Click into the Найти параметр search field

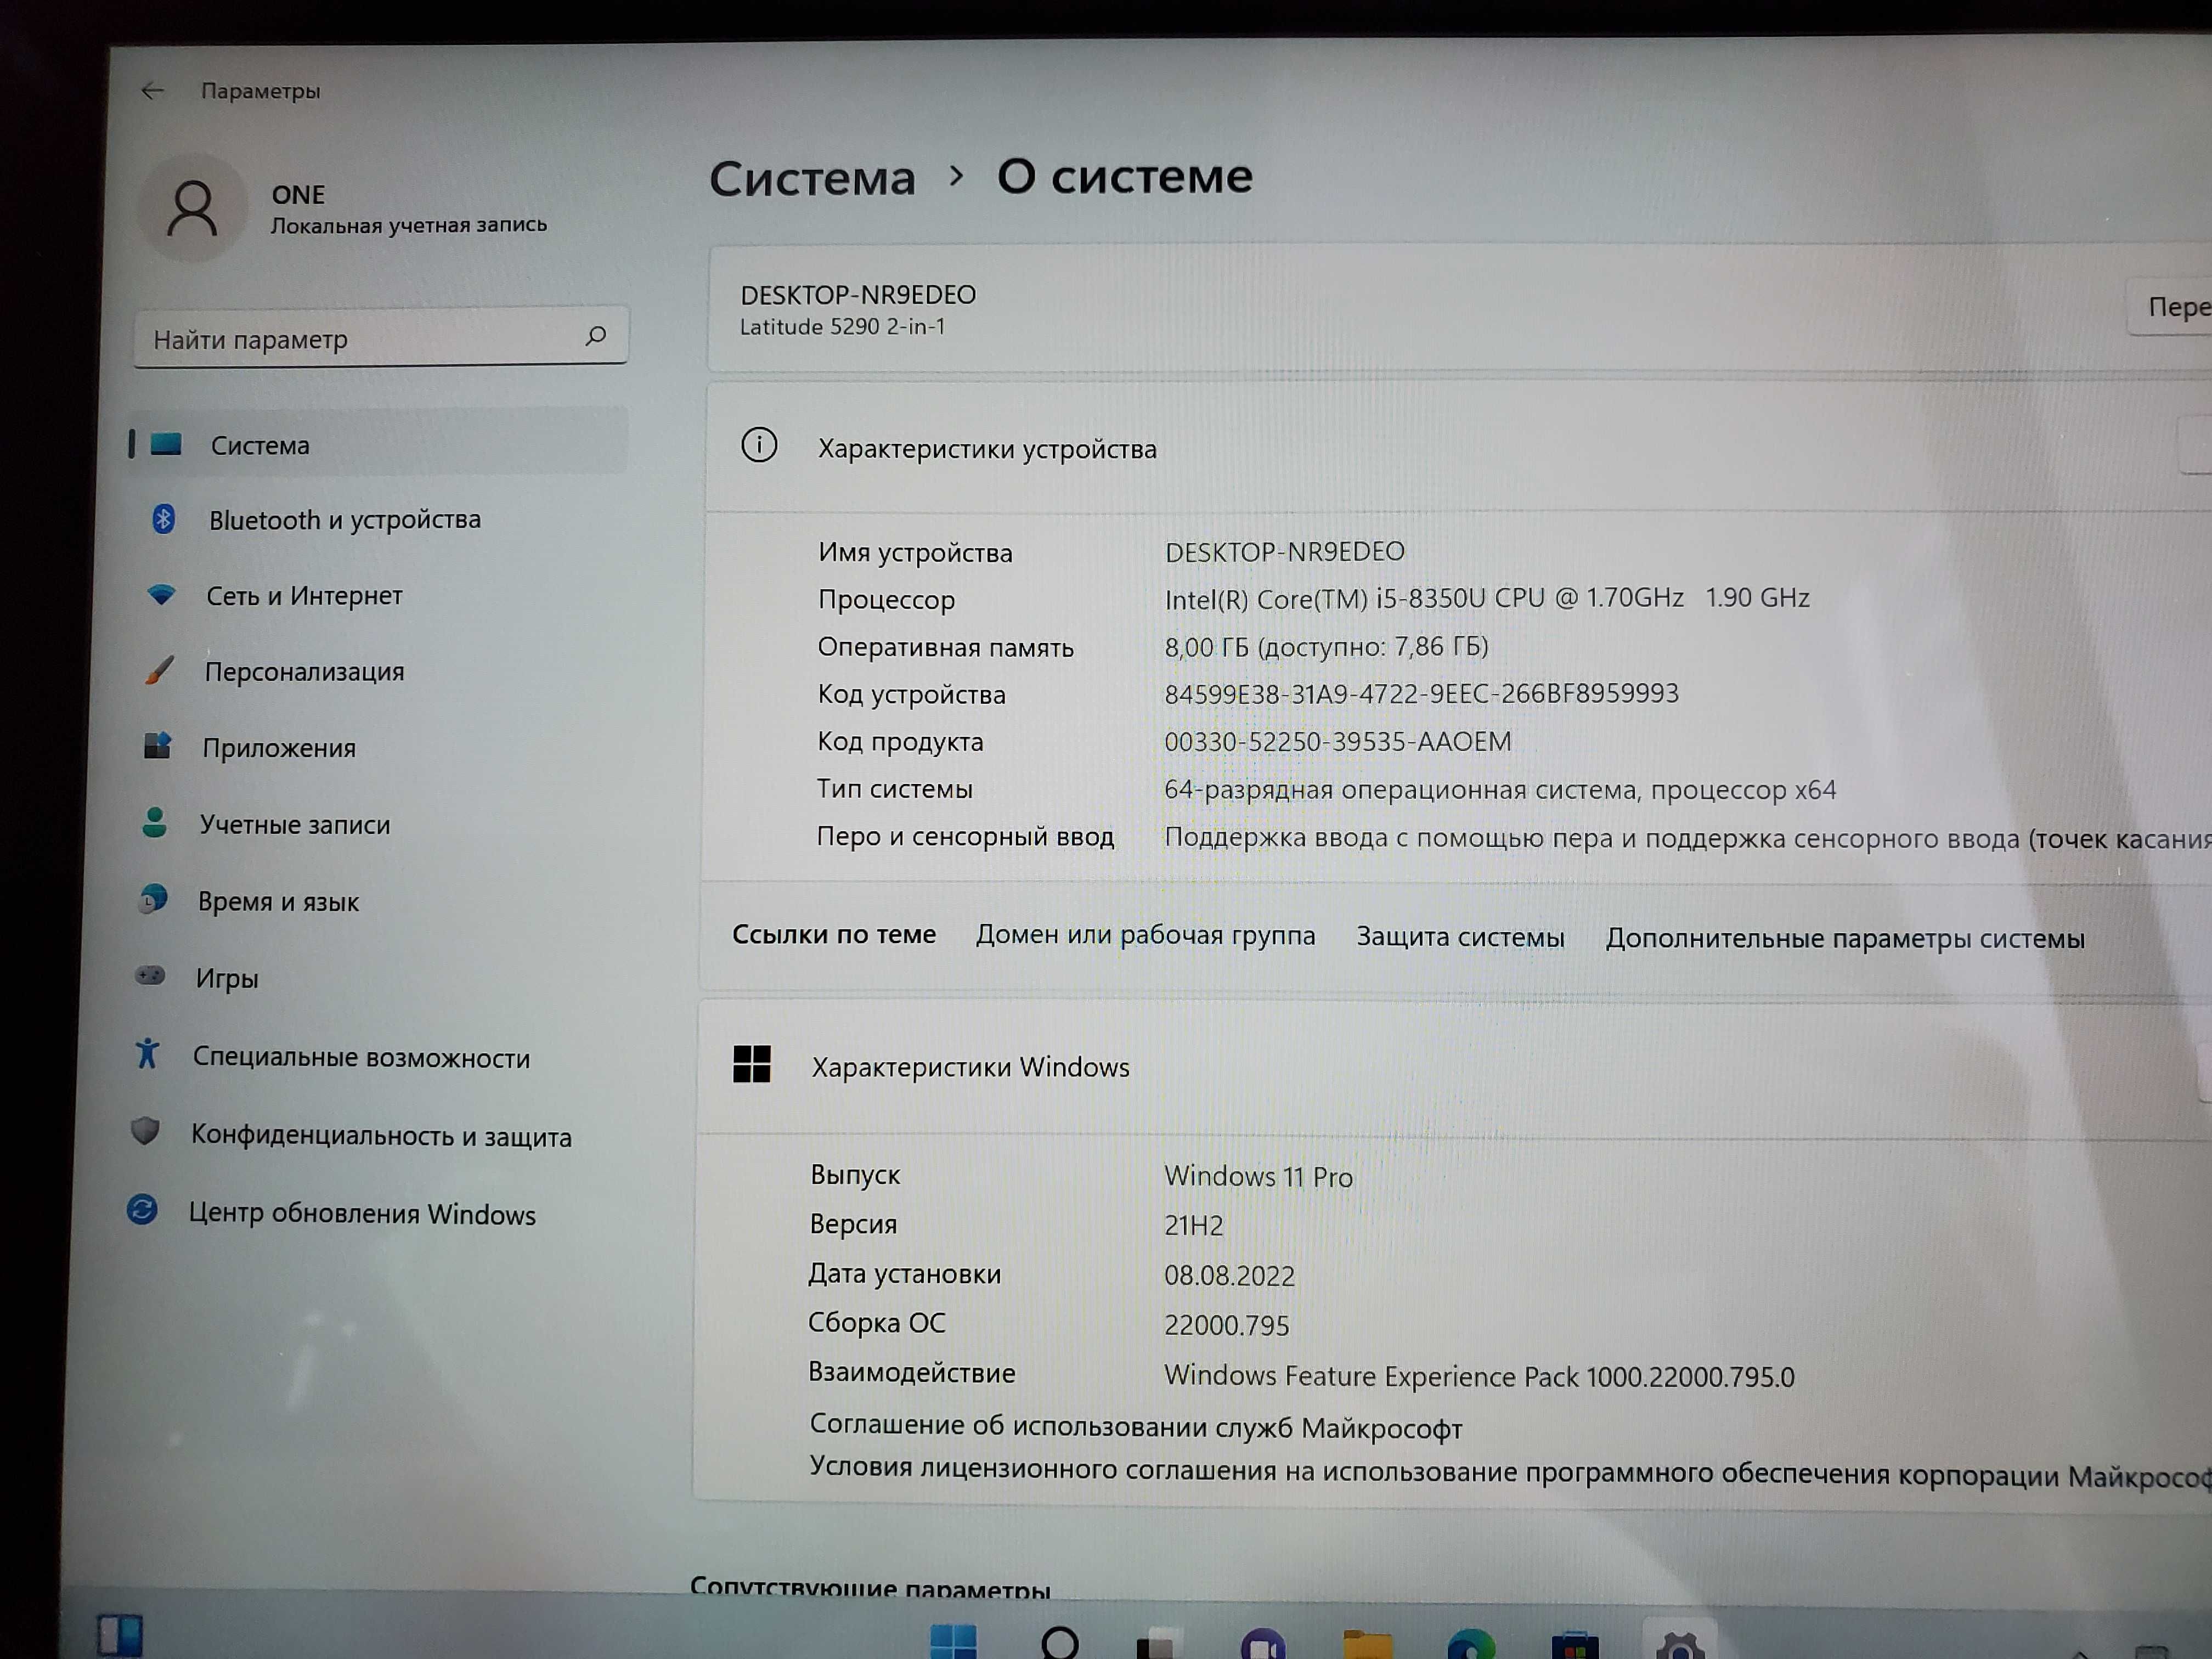point(380,338)
